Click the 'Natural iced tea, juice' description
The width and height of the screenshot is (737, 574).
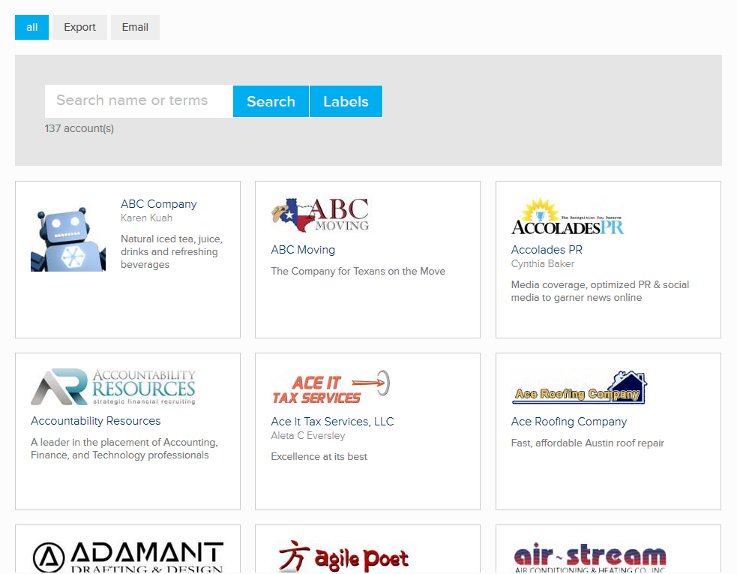(x=172, y=252)
